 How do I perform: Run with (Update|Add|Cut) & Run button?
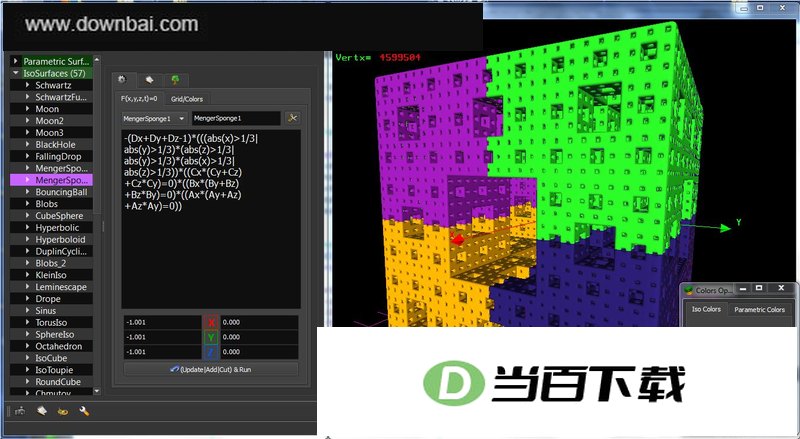pyautogui.click(x=211, y=370)
